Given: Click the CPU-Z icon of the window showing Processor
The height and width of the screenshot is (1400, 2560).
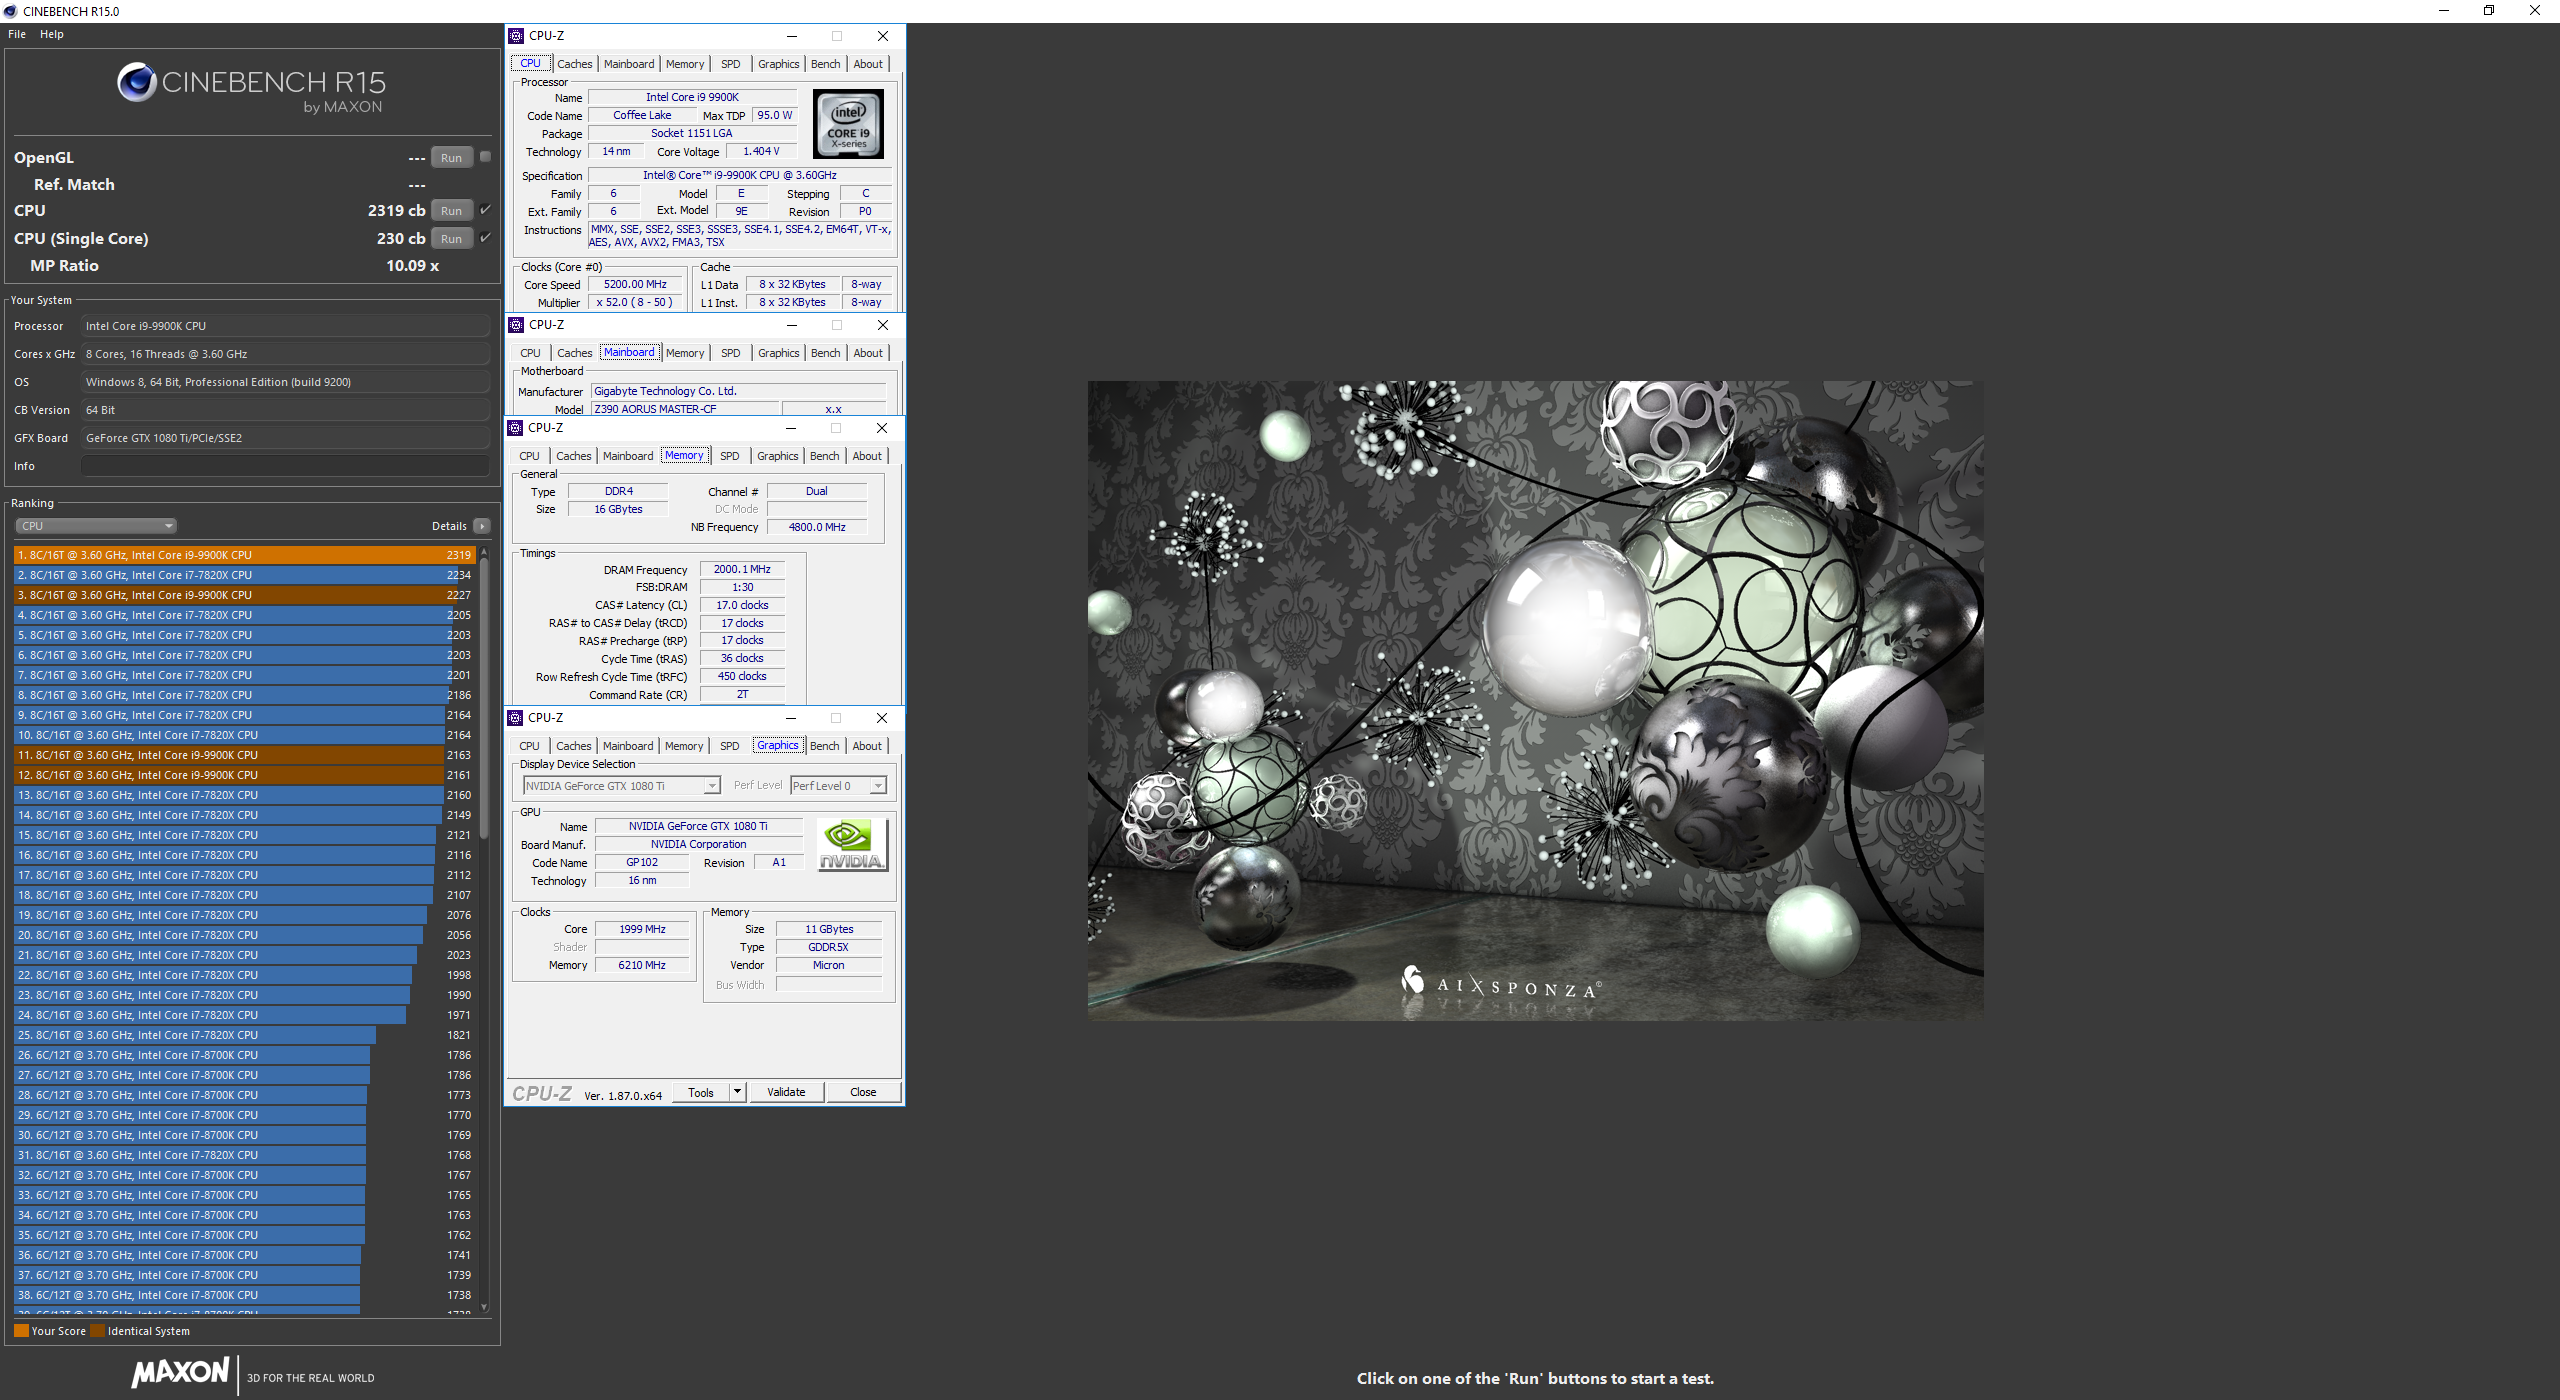Looking at the screenshot, I should (516, 36).
